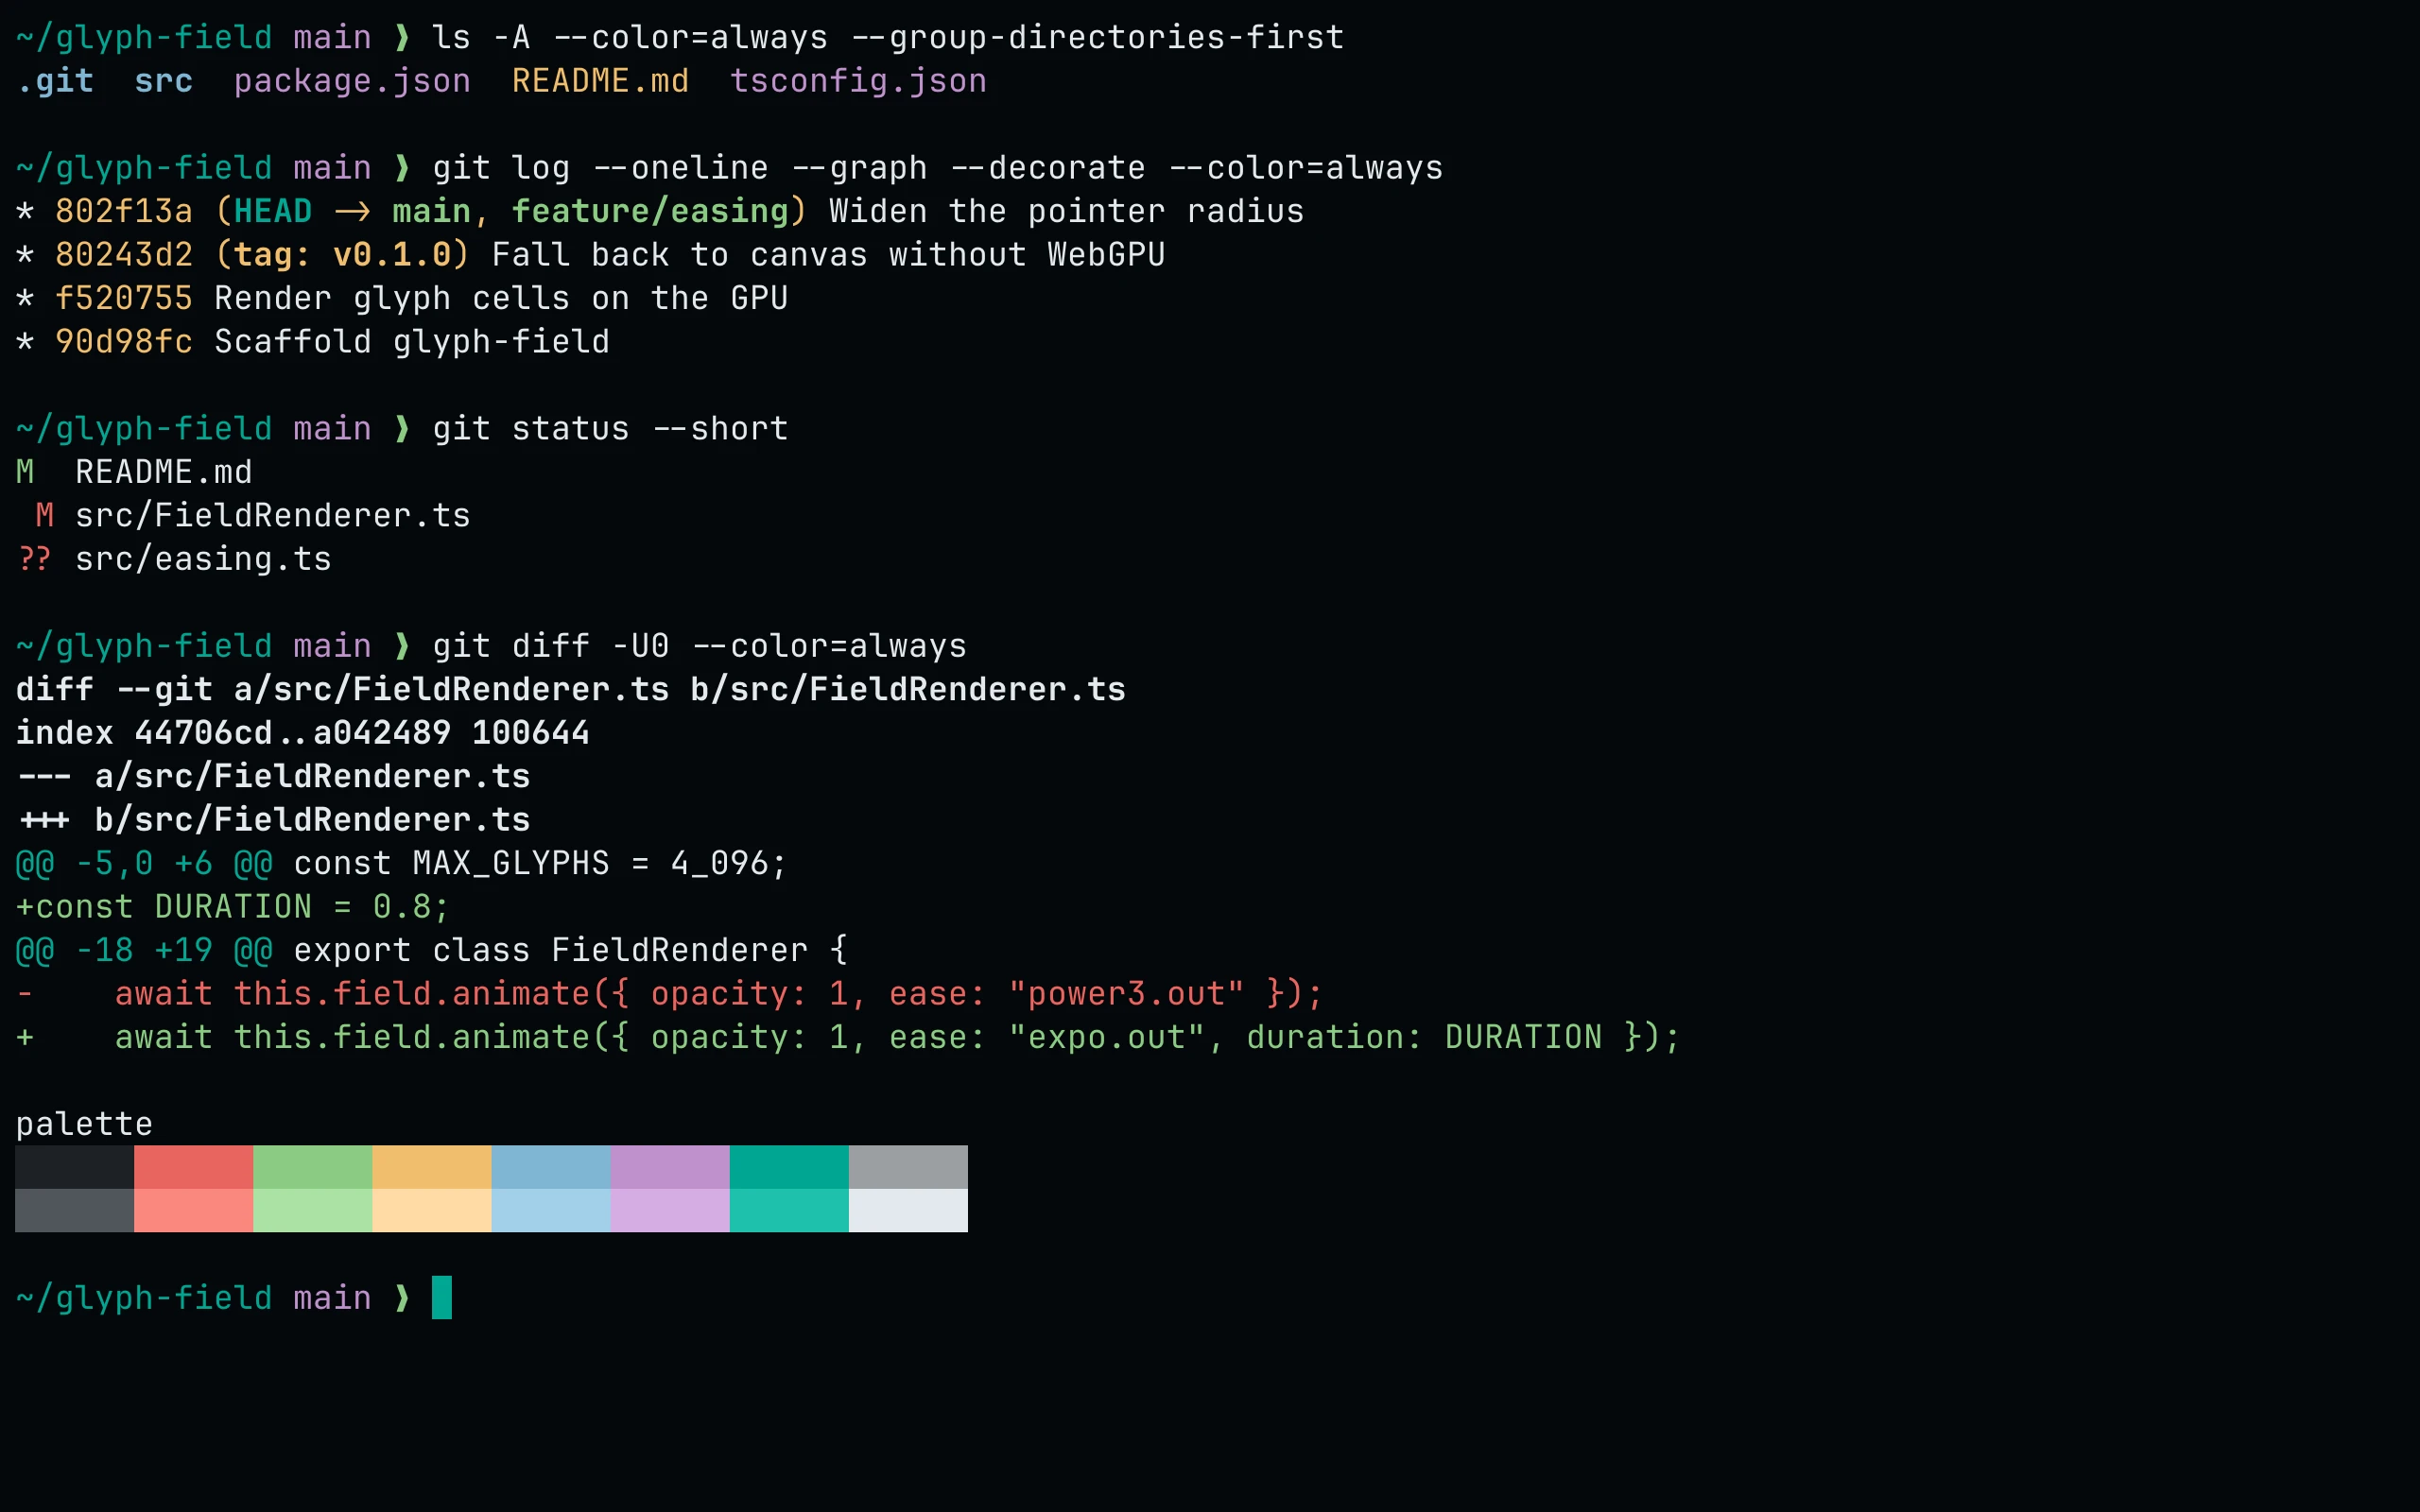Click the teal block cursor at the prompt
The image size is (2420, 1512).
[x=442, y=1298]
